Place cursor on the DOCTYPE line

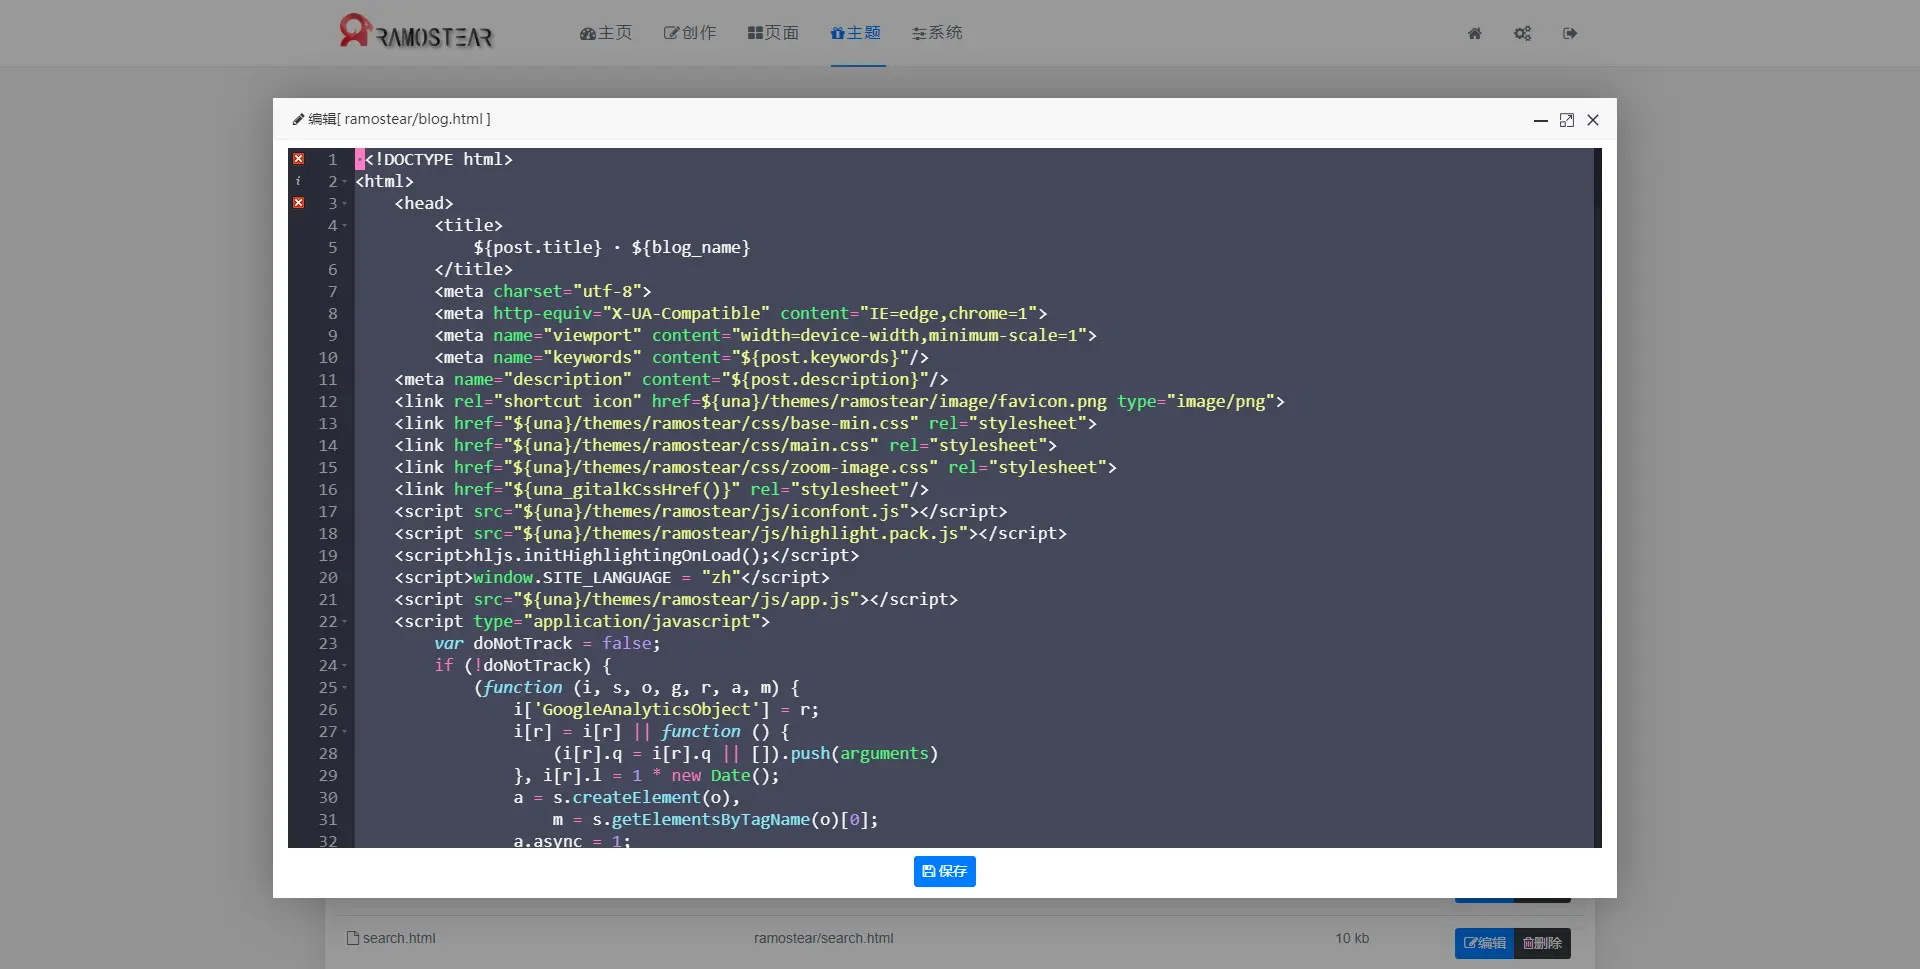point(439,159)
